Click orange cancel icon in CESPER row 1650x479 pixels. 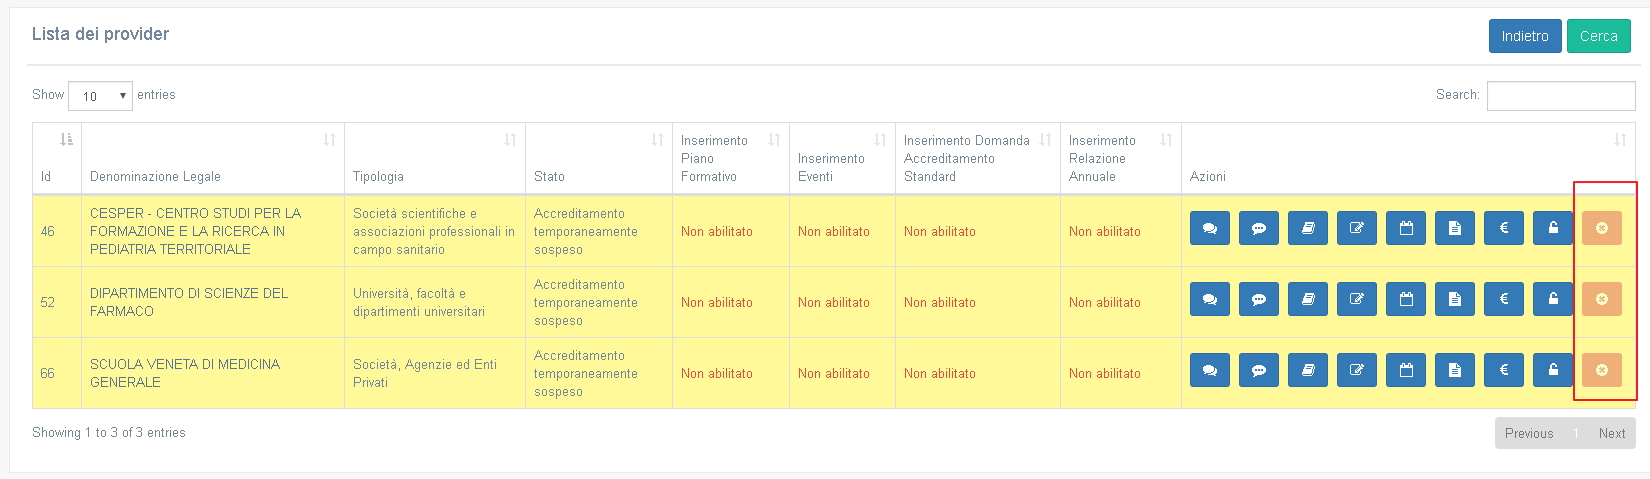click(x=1602, y=228)
